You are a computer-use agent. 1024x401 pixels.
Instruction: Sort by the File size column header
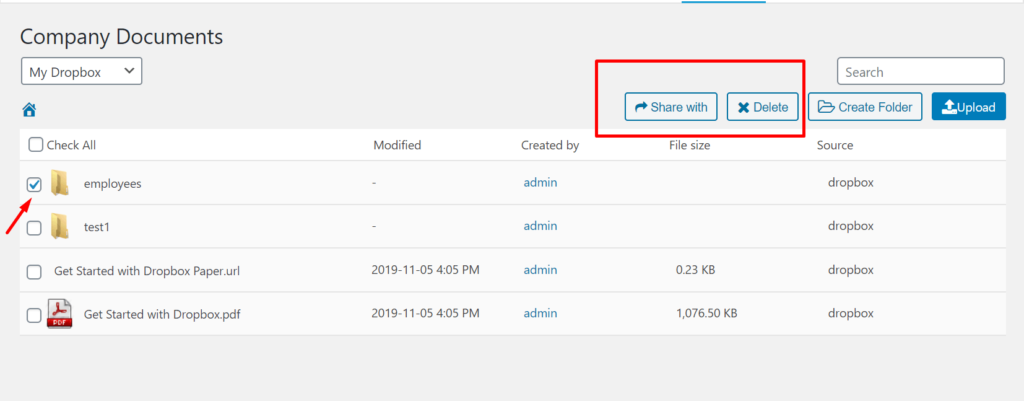(690, 145)
